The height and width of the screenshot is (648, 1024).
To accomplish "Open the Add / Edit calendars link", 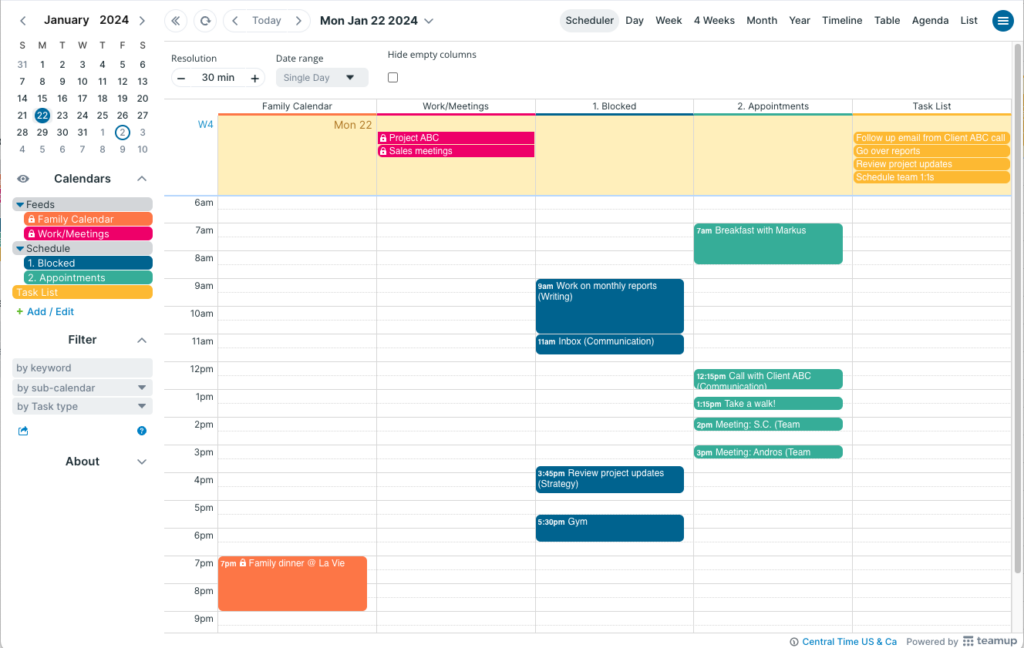I will (47, 311).
